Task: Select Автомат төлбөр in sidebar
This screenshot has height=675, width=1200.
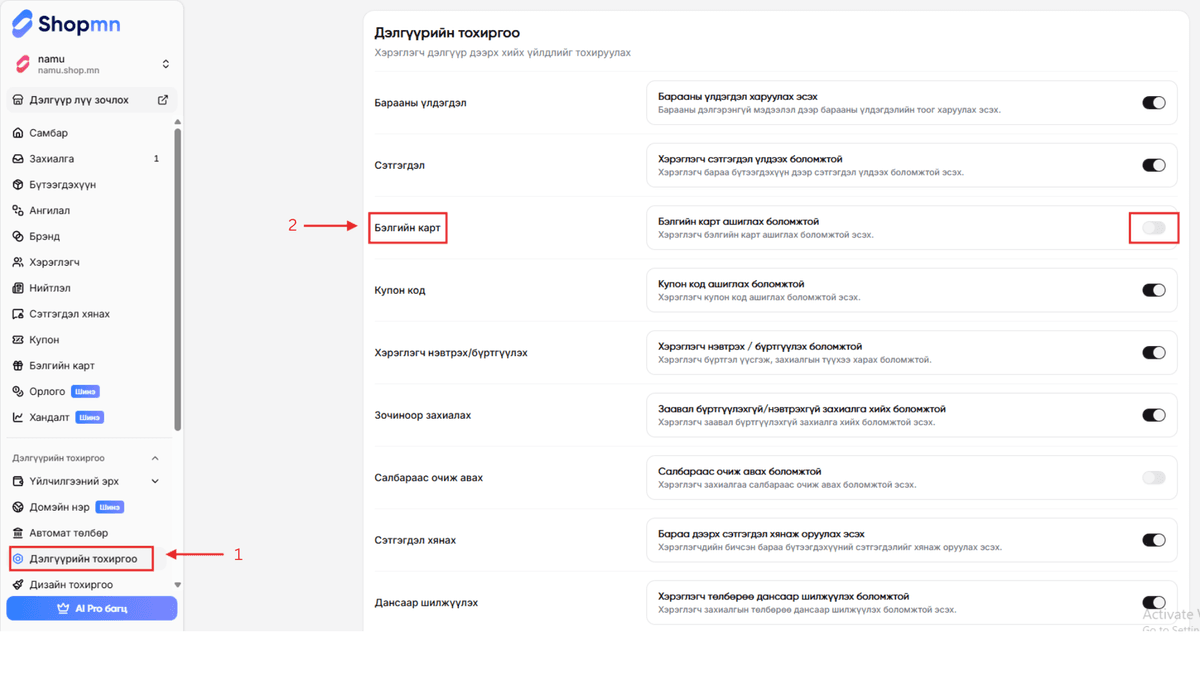Action: pos(68,533)
